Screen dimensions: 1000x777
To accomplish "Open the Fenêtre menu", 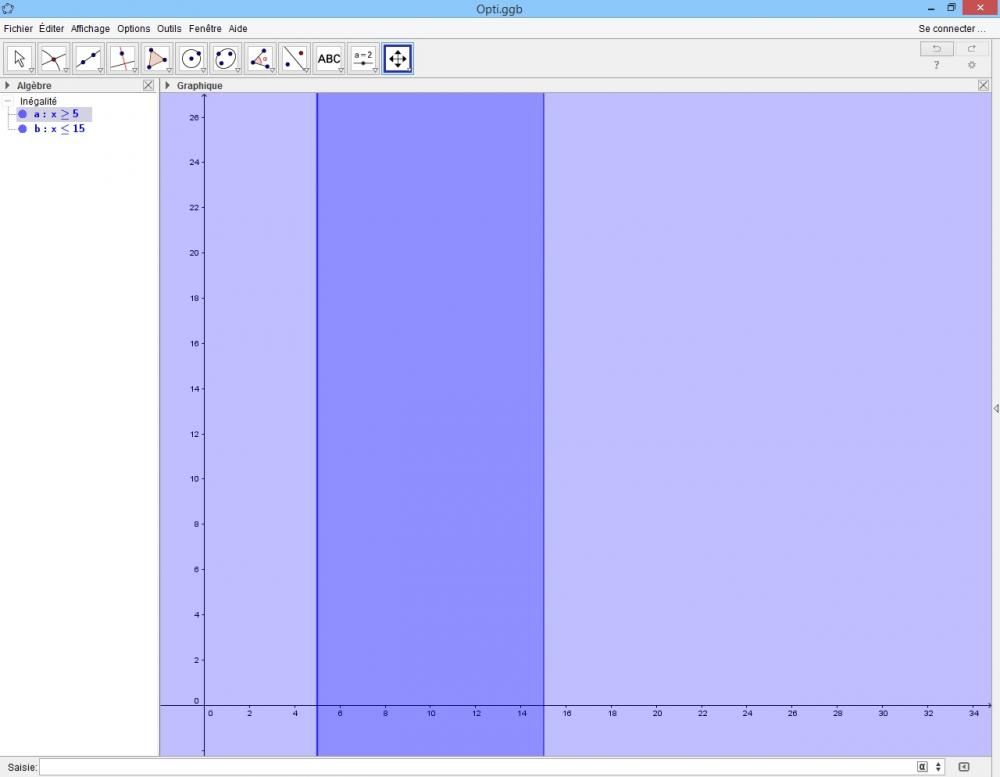I will point(205,29).
